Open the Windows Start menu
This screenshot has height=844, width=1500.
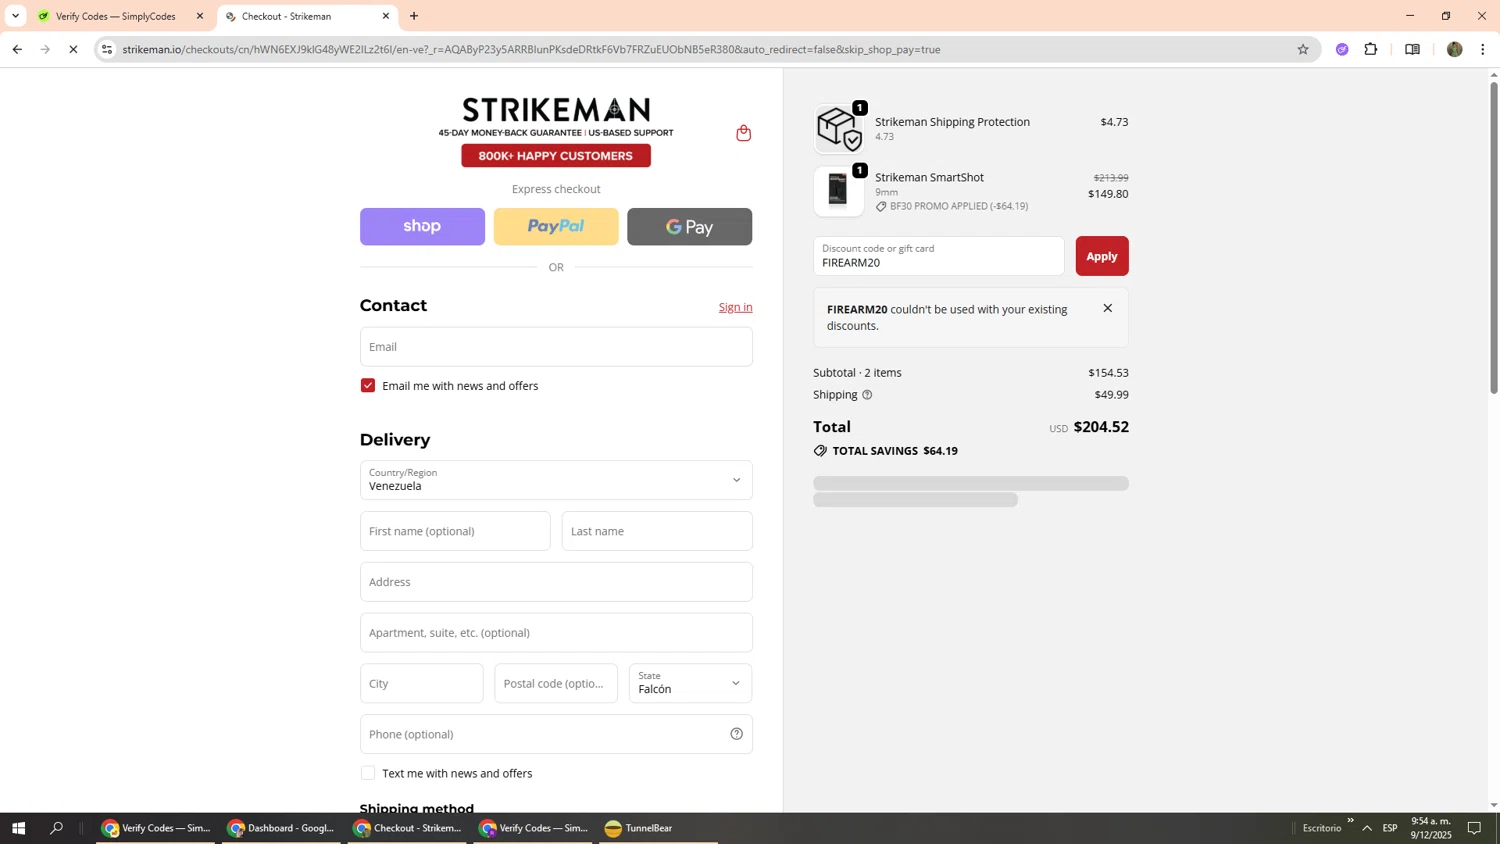17,828
